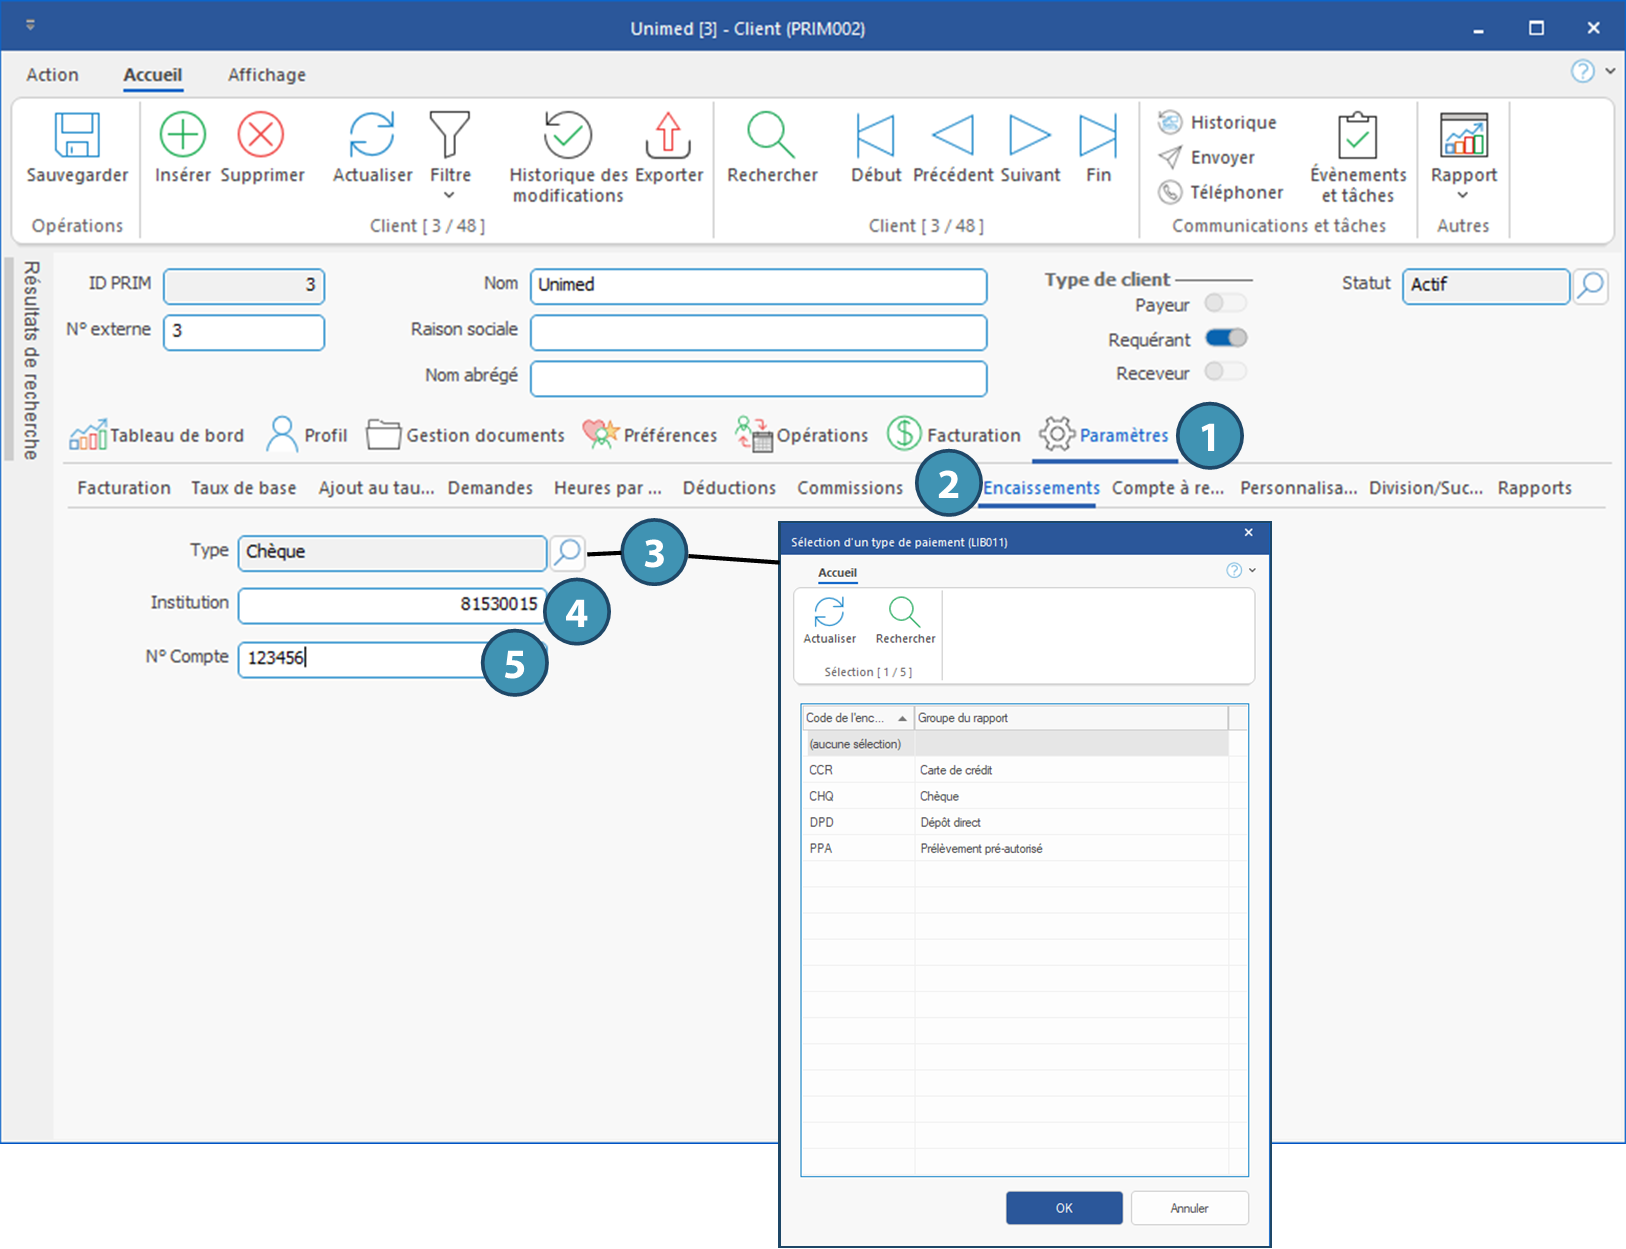1626x1249 pixels.
Task: Click the magnifier next to Type field
Action: [x=568, y=552]
